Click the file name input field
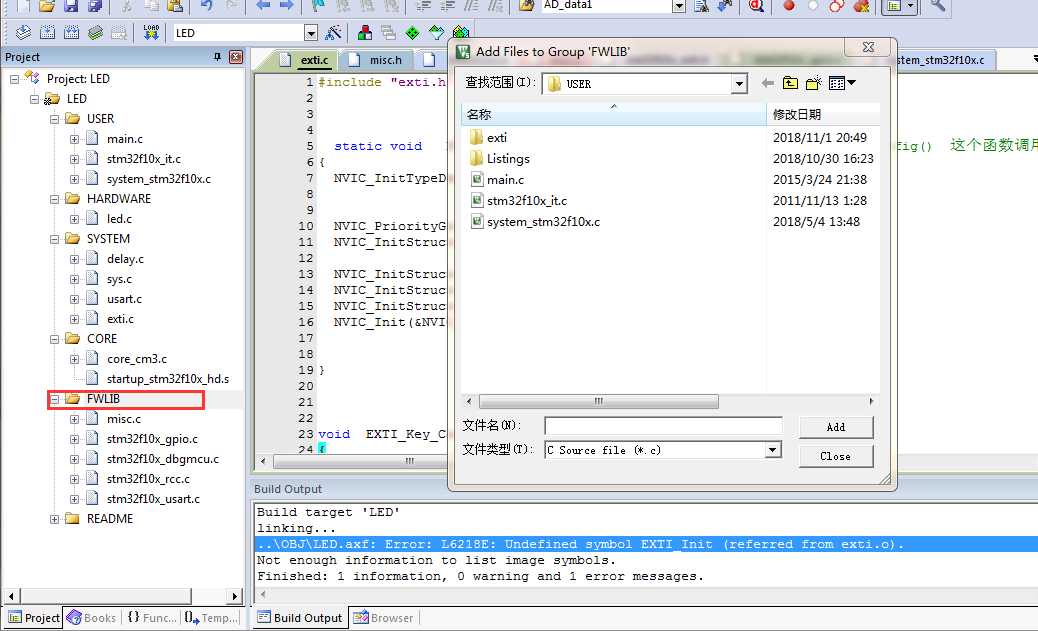The width and height of the screenshot is (1038, 631). point(663,426)
